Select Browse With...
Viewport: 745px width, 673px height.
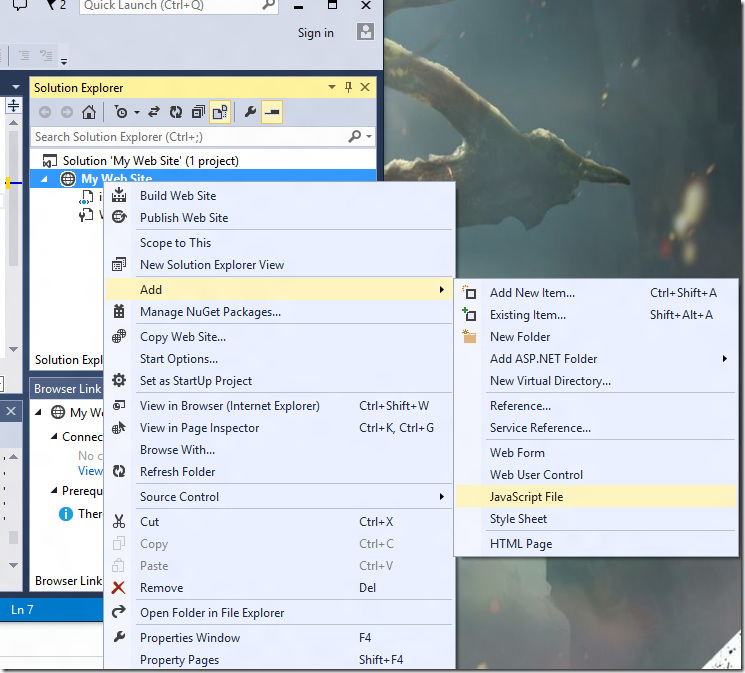[279, 450]
